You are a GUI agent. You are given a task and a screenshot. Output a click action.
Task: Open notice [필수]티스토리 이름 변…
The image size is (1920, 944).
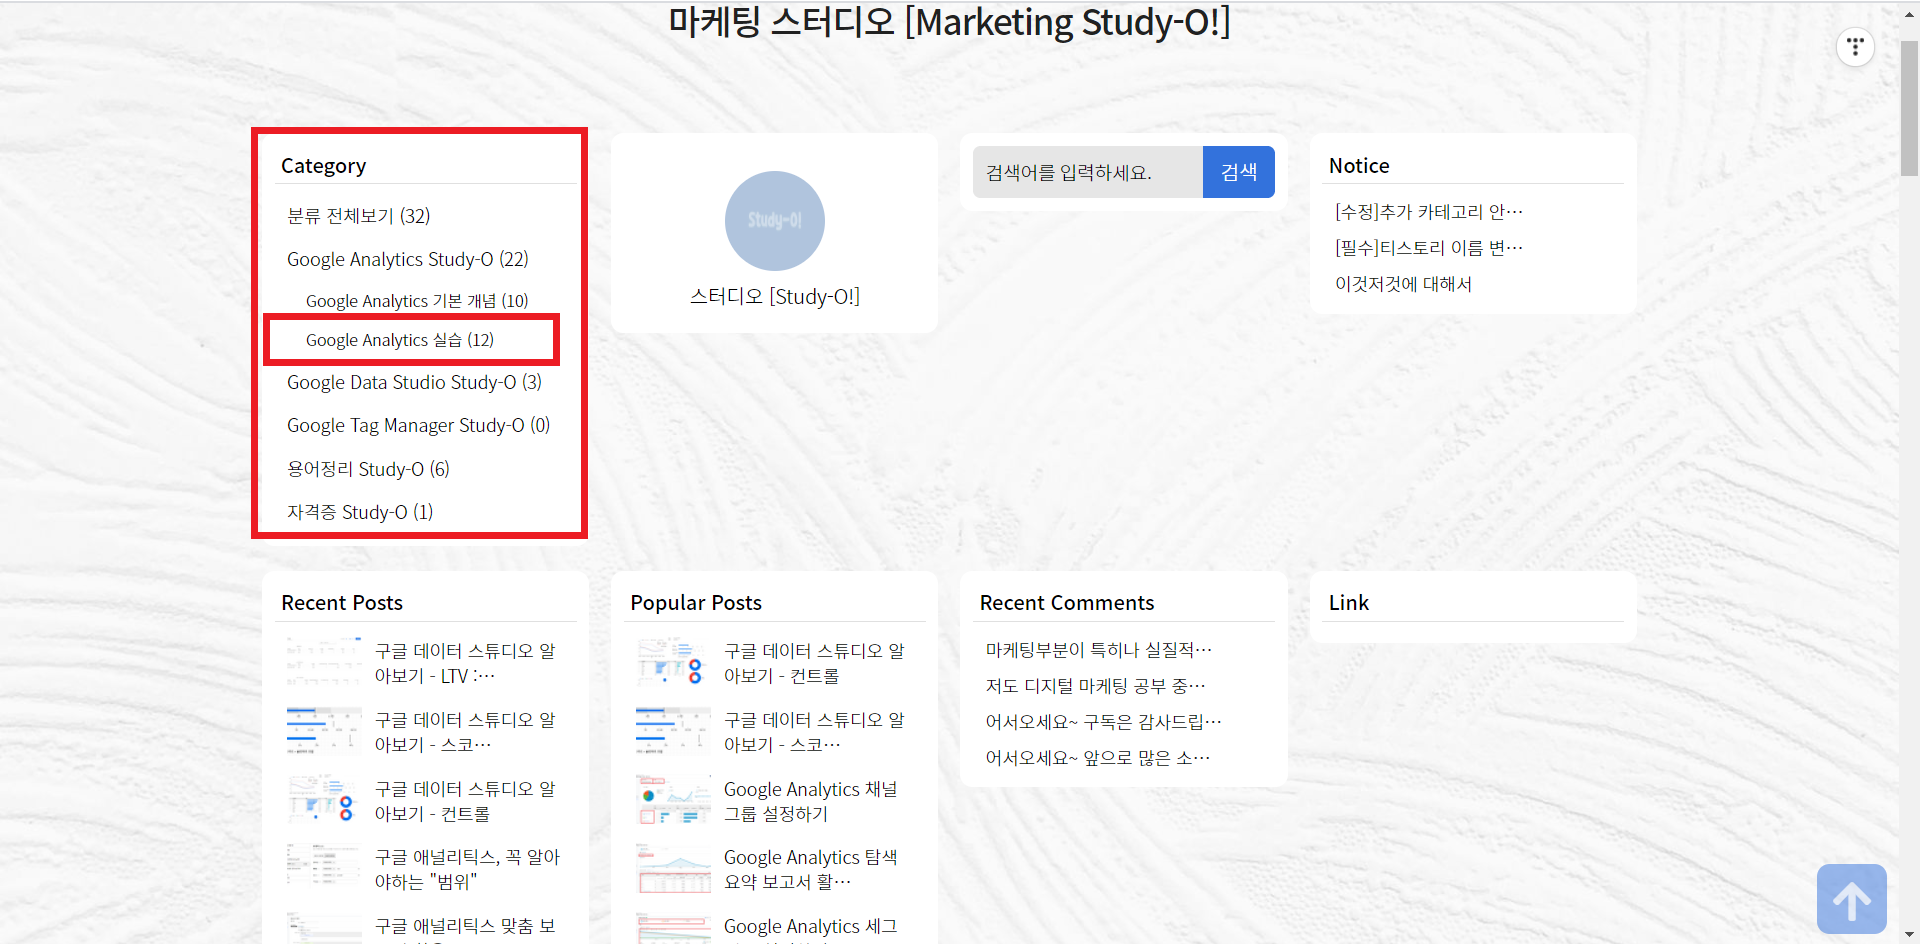pos(1428,248)
